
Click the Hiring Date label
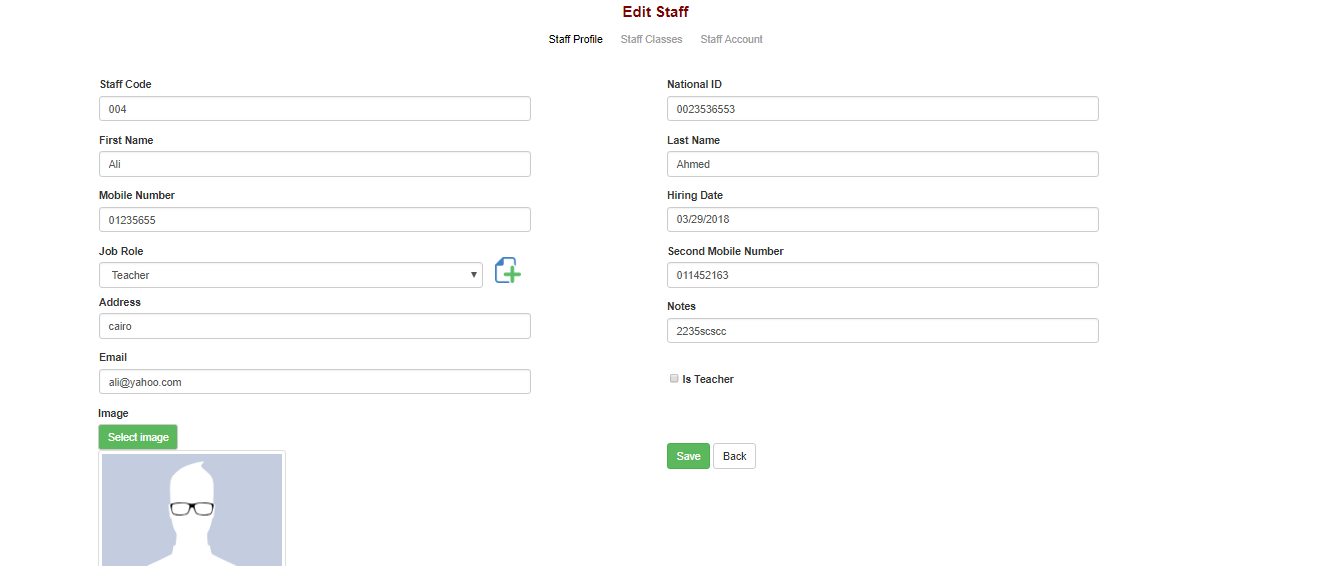[695, 195]
